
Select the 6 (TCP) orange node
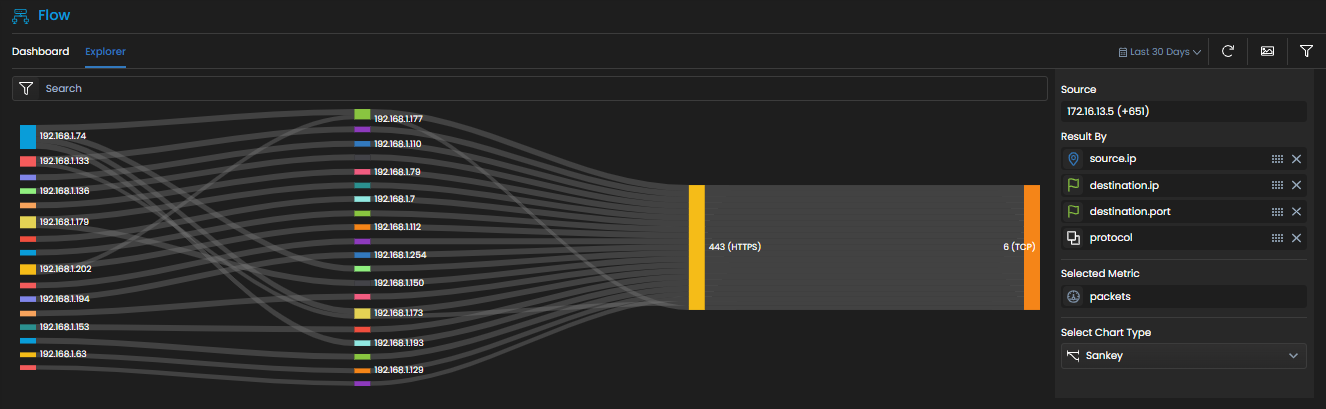1032,247
